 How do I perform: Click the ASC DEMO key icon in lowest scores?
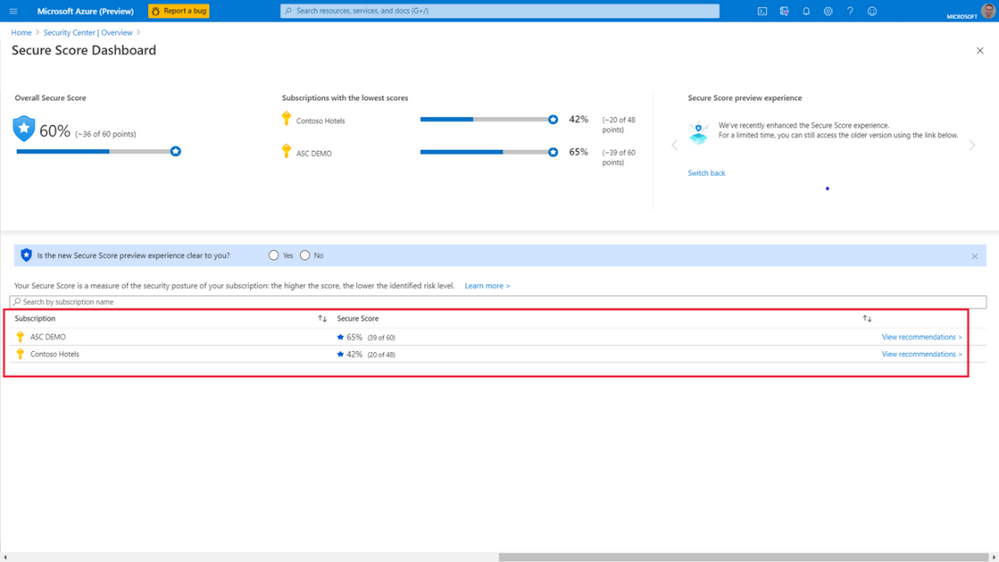point(286,151)
